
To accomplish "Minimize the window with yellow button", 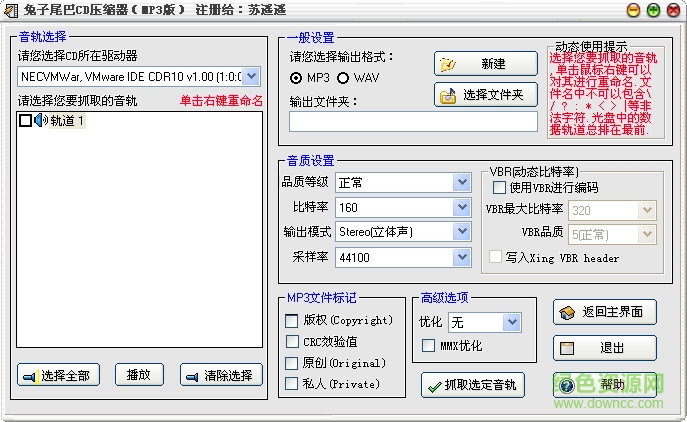I will tap(633, 10).
